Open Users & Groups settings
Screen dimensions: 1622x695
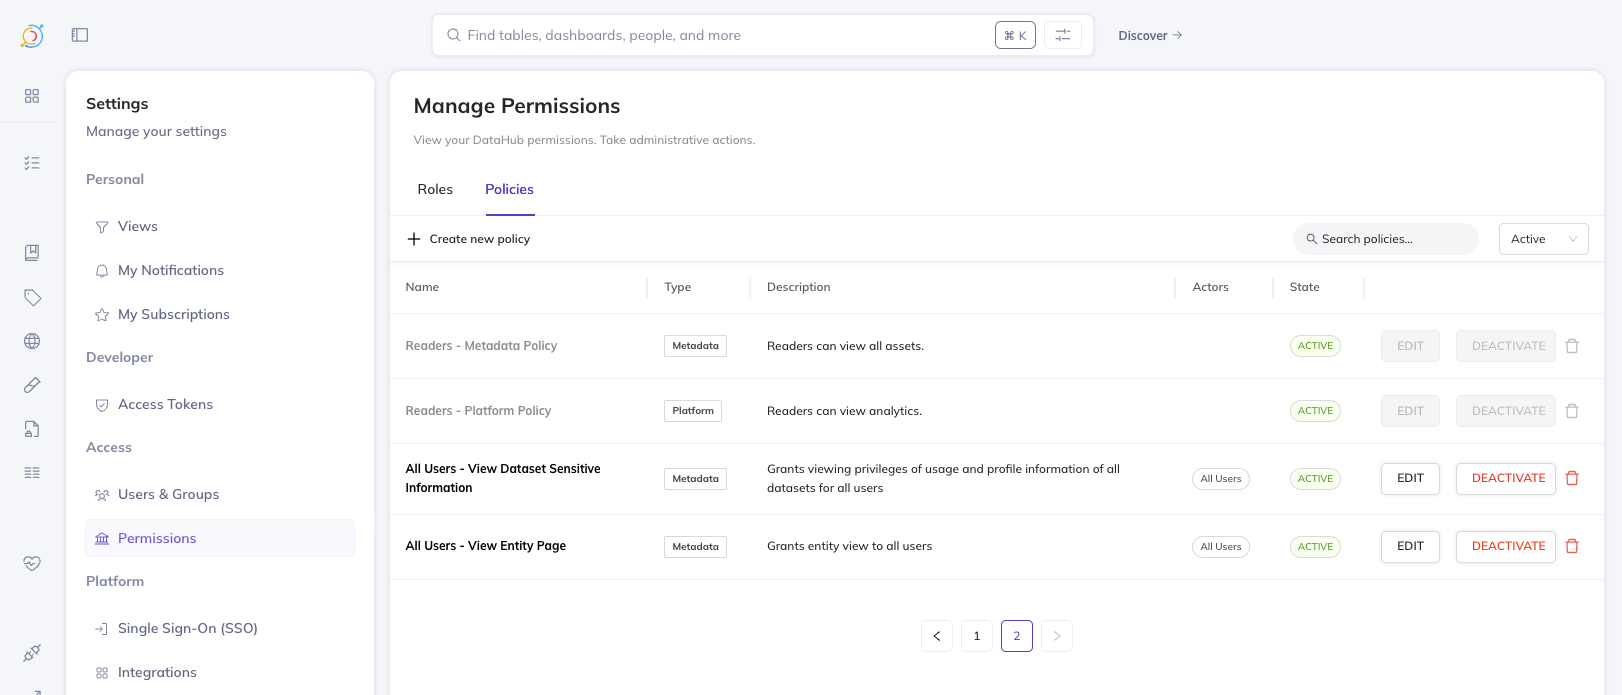tap(168, 494)
